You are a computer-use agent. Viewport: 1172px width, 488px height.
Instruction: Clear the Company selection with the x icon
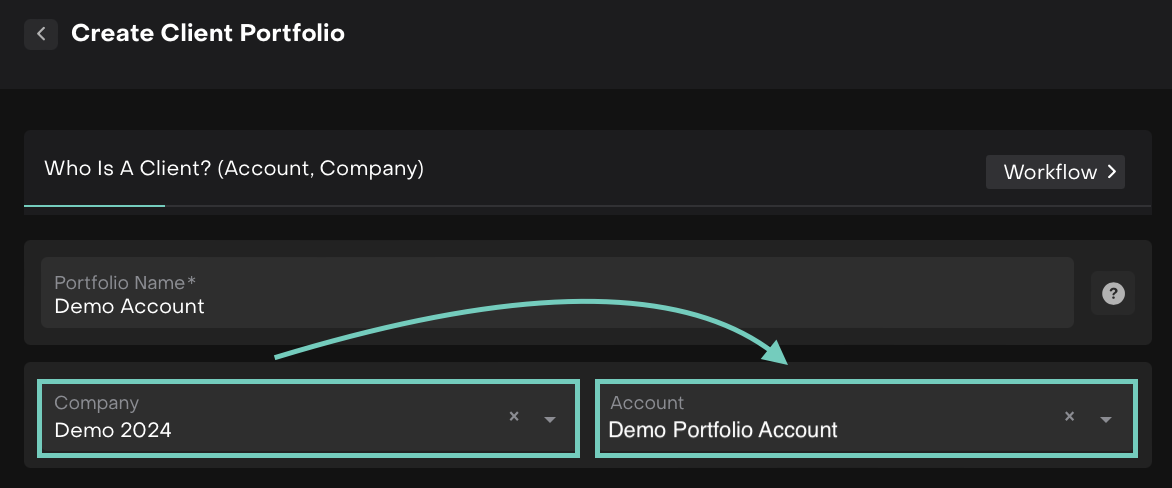pos(514,417)
